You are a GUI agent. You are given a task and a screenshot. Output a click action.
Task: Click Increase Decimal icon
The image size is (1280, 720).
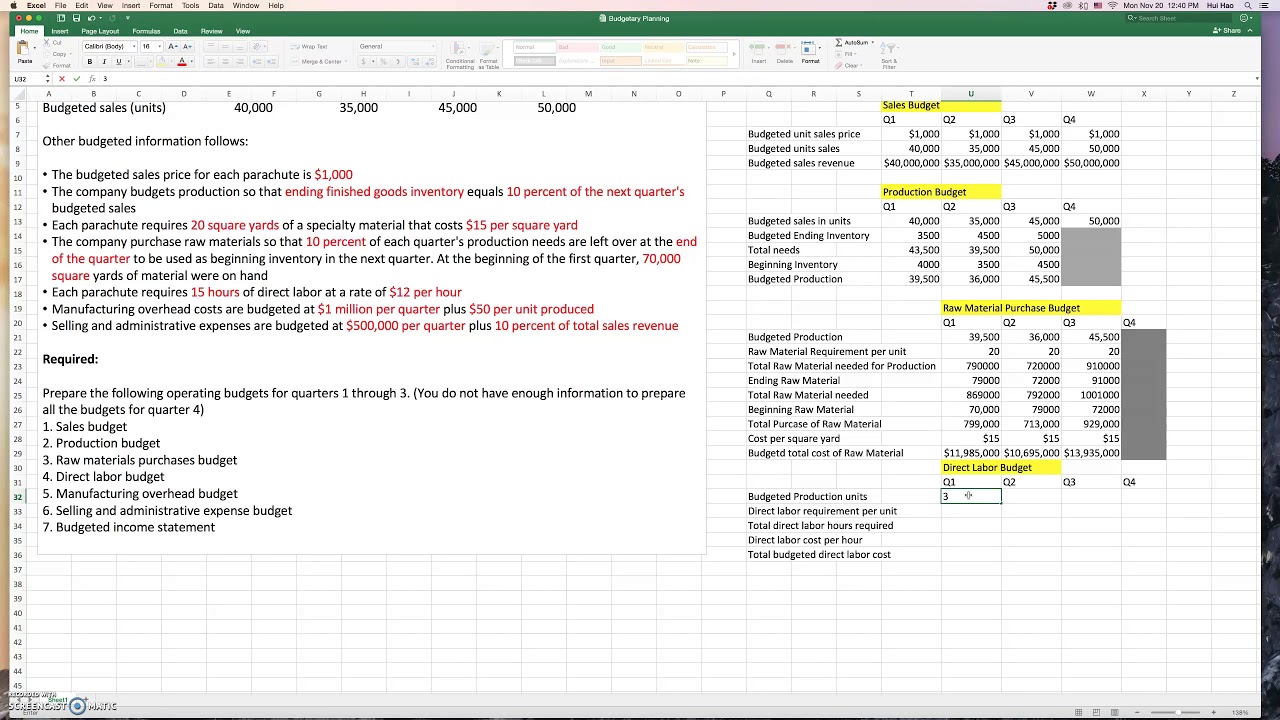pyautogui.click(x=414, y=62)
